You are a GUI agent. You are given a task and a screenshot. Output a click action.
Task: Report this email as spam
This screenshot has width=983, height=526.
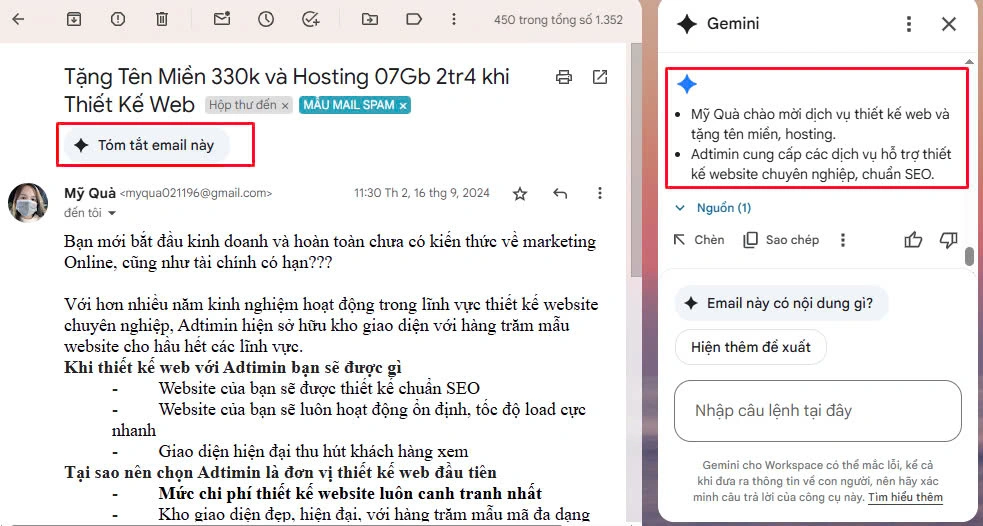point(118,19)
